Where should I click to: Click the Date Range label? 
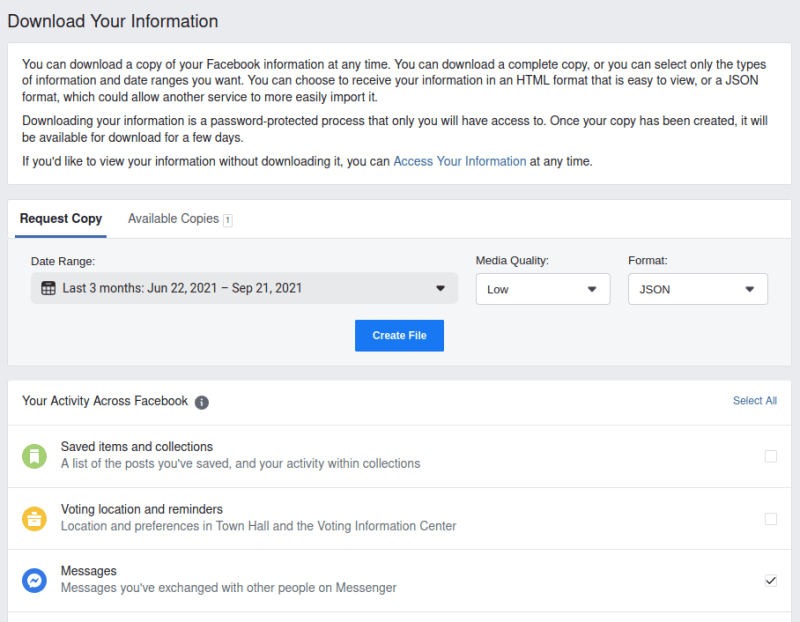pos(63,261)
